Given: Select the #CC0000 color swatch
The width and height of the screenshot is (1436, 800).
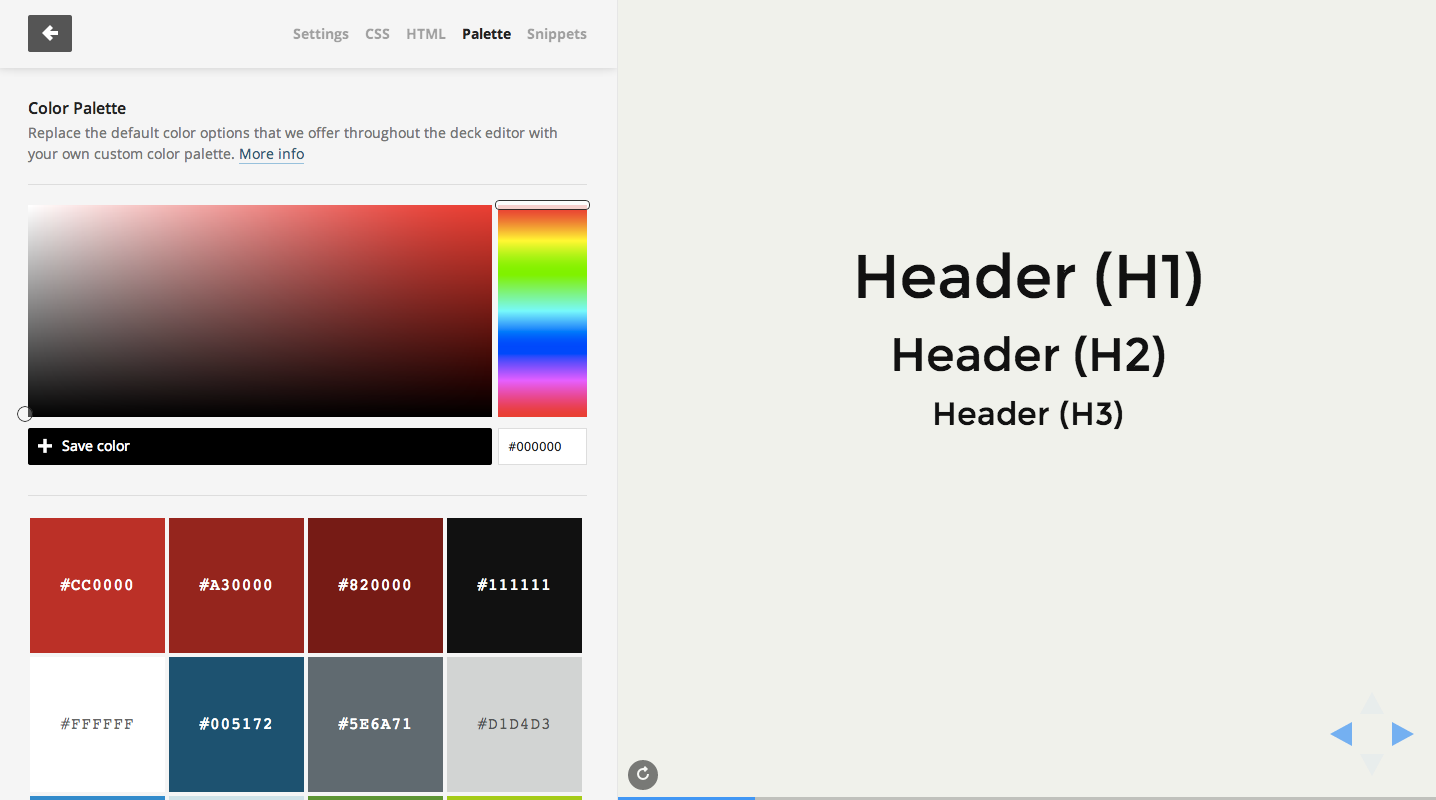Looking at the screenshot, I should [97, 585].
